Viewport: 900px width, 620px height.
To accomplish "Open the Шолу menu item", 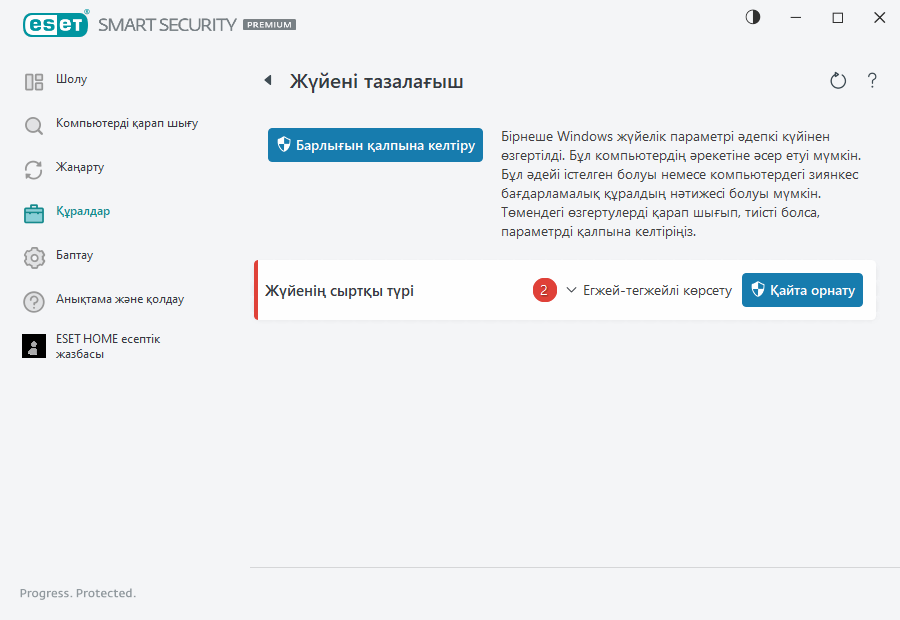I will coord(72,79).
